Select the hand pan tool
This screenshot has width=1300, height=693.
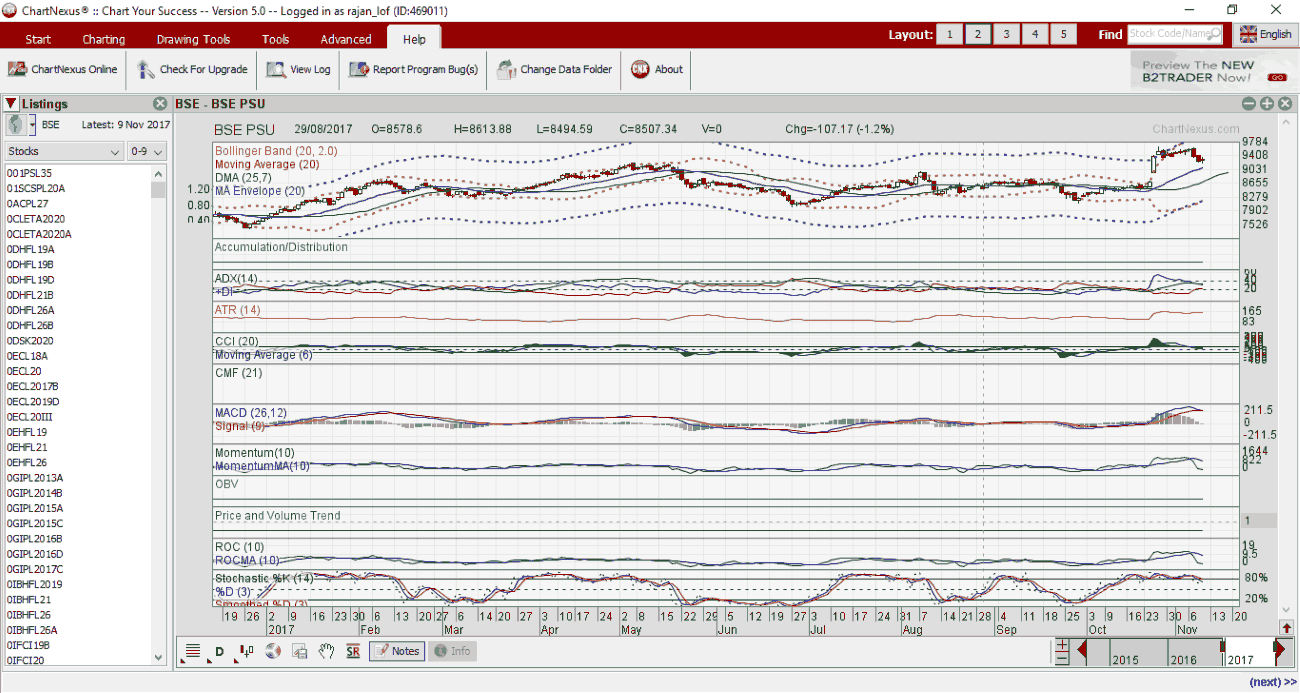pos(326,651)
